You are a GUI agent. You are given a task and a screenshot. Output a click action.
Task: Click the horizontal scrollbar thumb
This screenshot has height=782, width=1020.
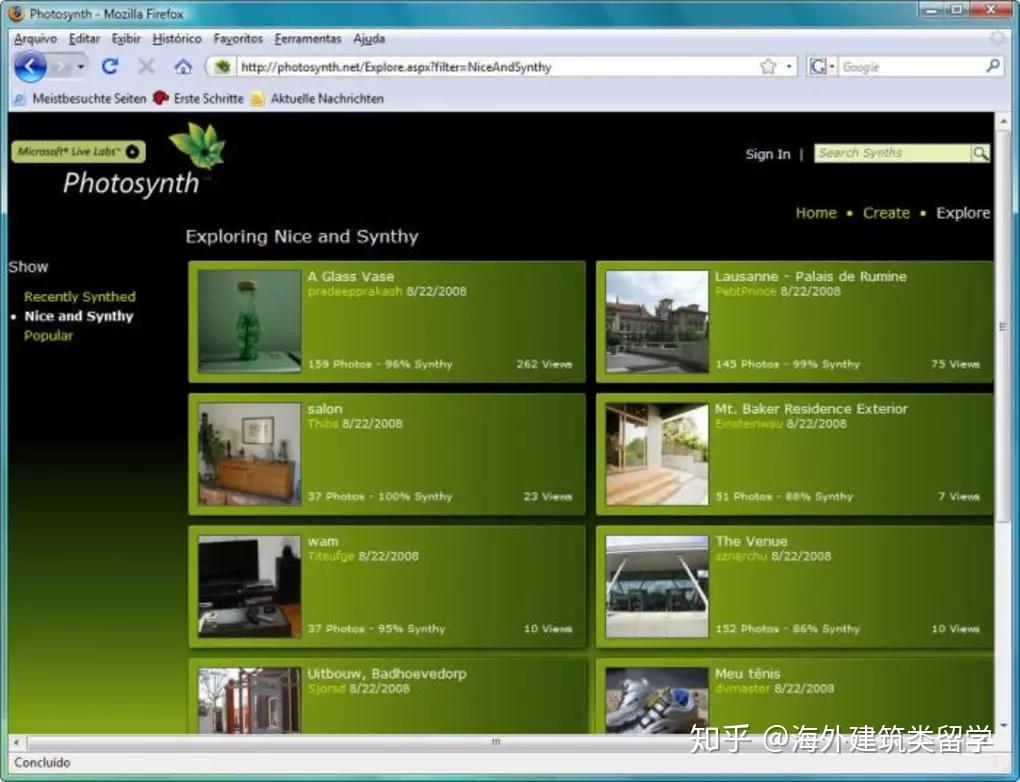[x=496, y=742]
